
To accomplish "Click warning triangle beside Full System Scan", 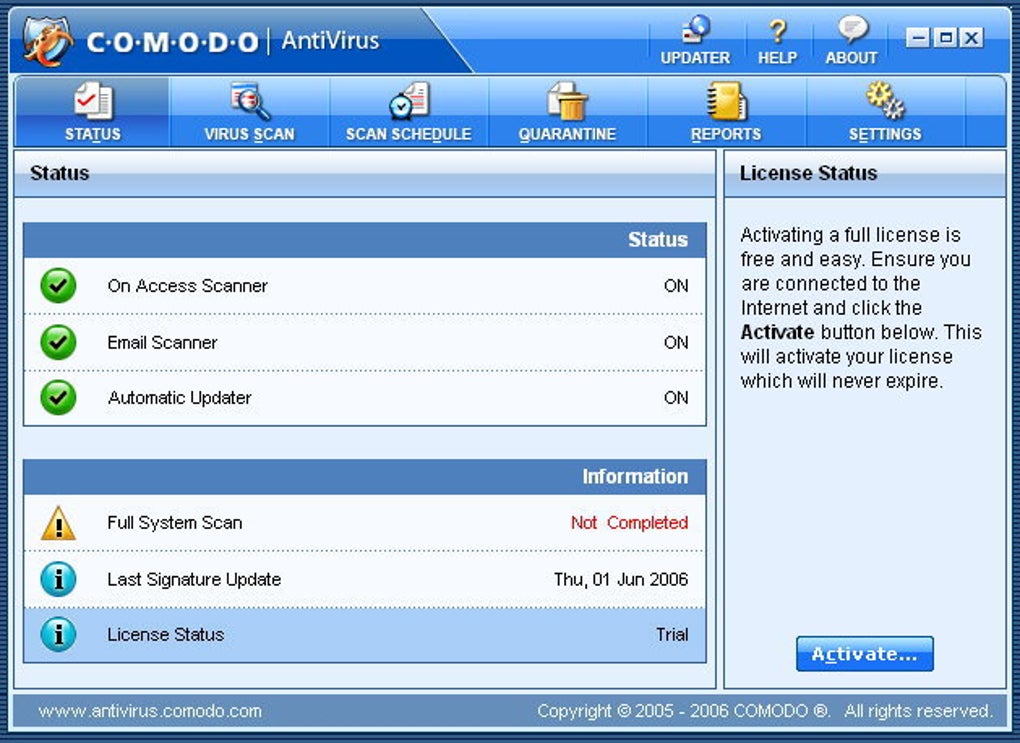I will [59, 523].
